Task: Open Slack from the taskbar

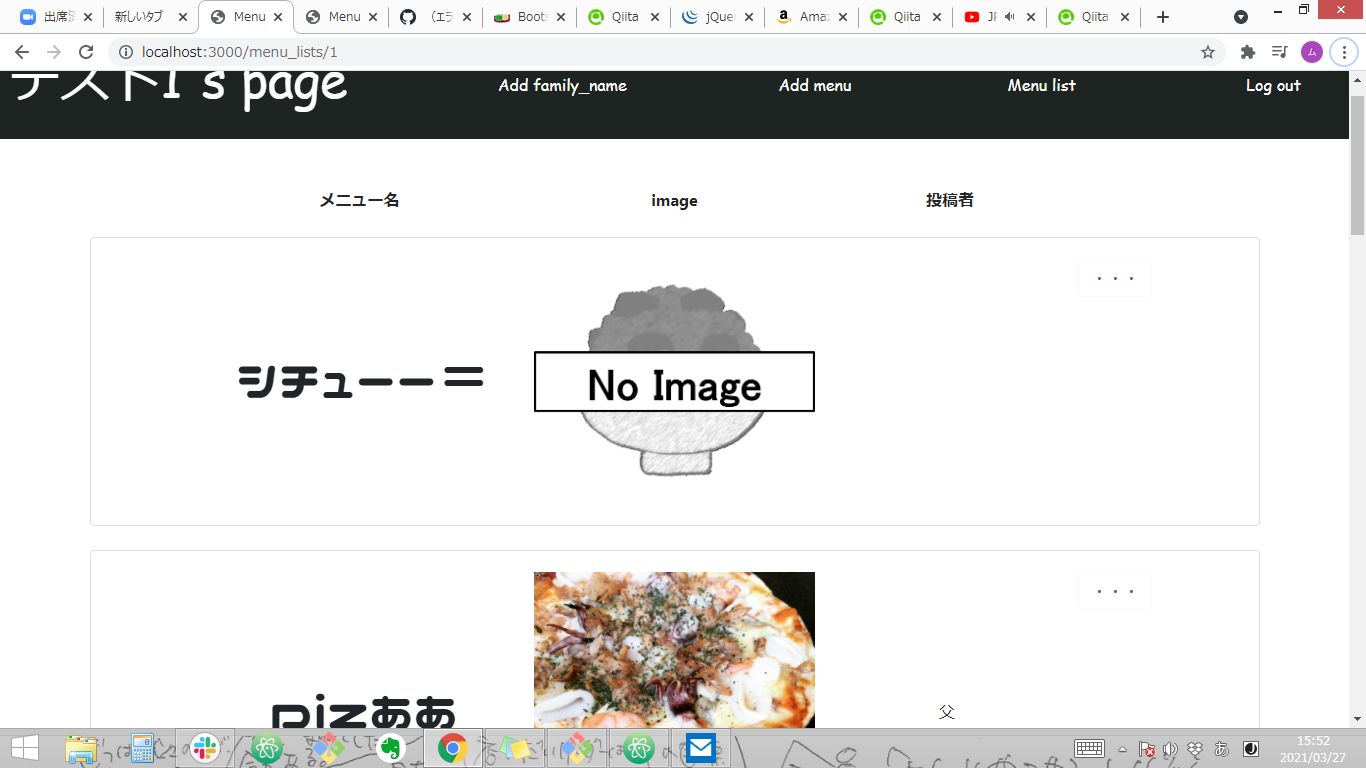Action: [x=203, y=747]
